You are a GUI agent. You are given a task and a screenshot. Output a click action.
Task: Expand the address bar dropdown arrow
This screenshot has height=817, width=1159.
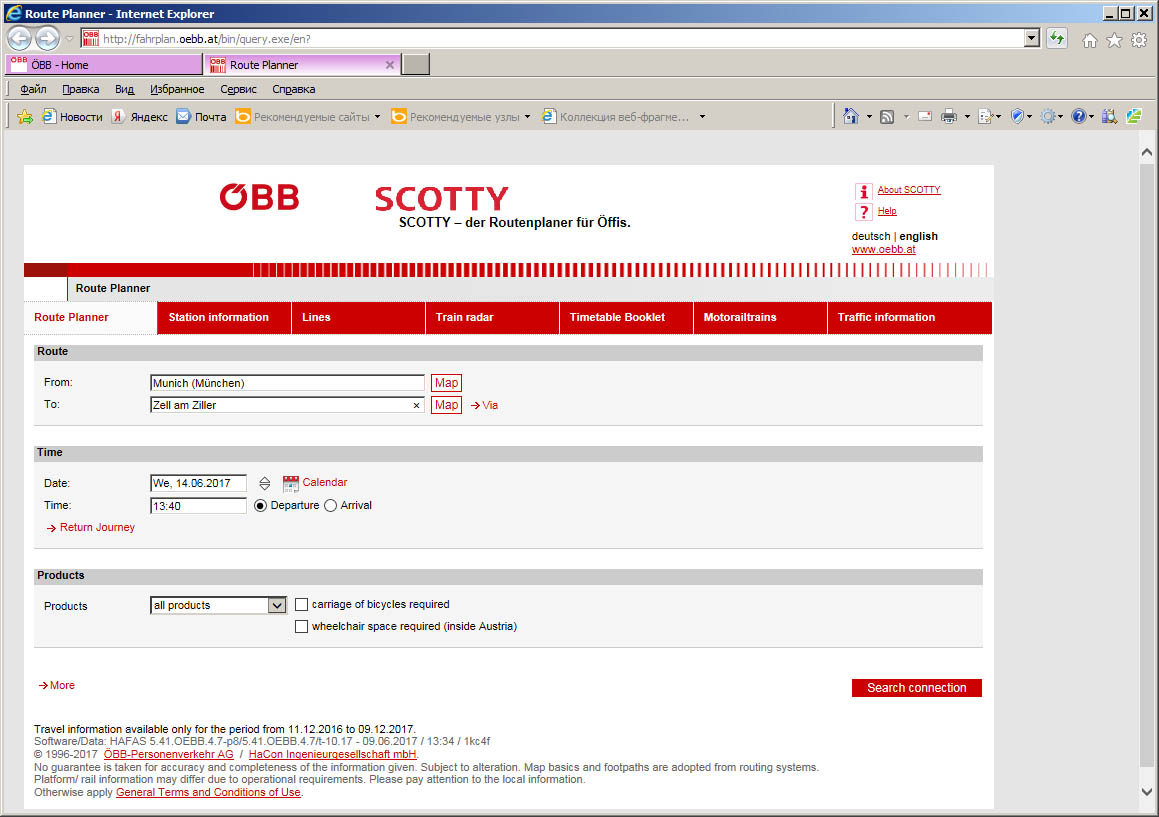pos(1032,38)
